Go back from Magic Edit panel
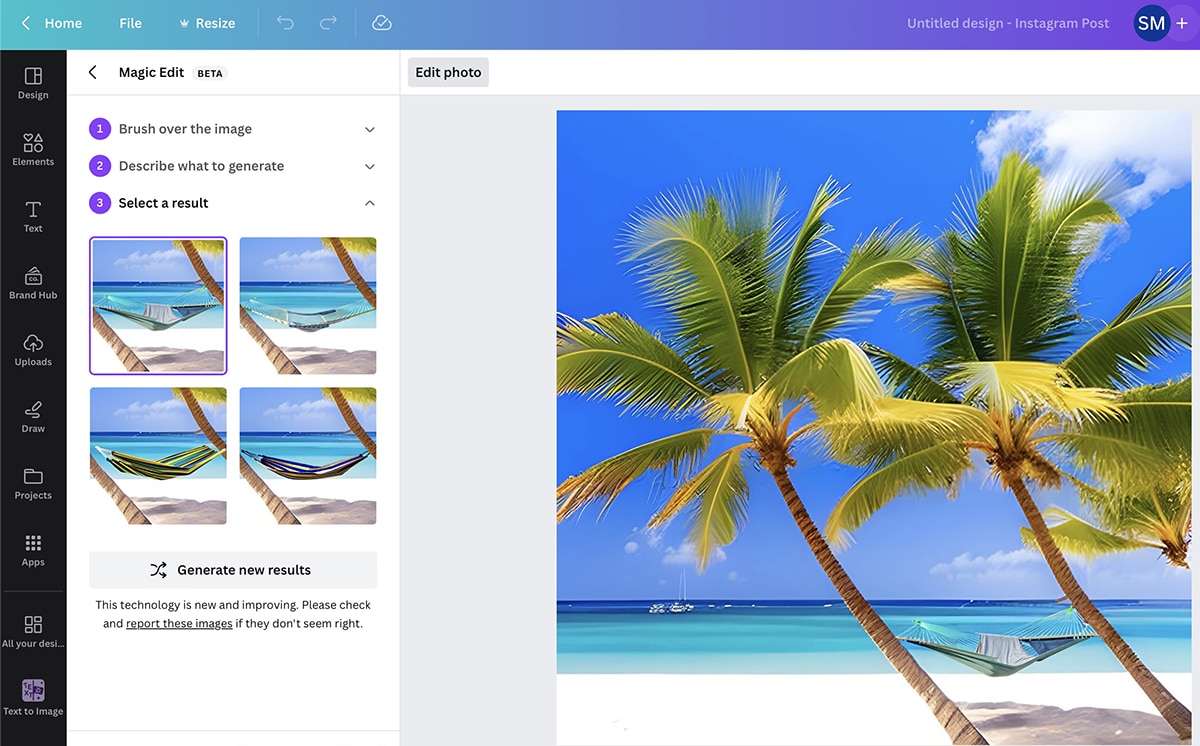The image size is (1200, 746). [93, 73]
